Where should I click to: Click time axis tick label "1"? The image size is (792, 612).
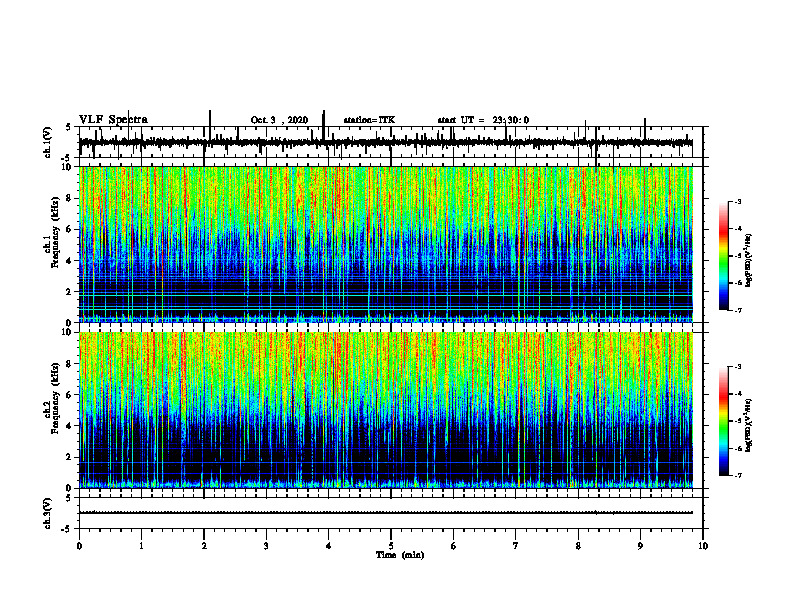coord(141,546)
